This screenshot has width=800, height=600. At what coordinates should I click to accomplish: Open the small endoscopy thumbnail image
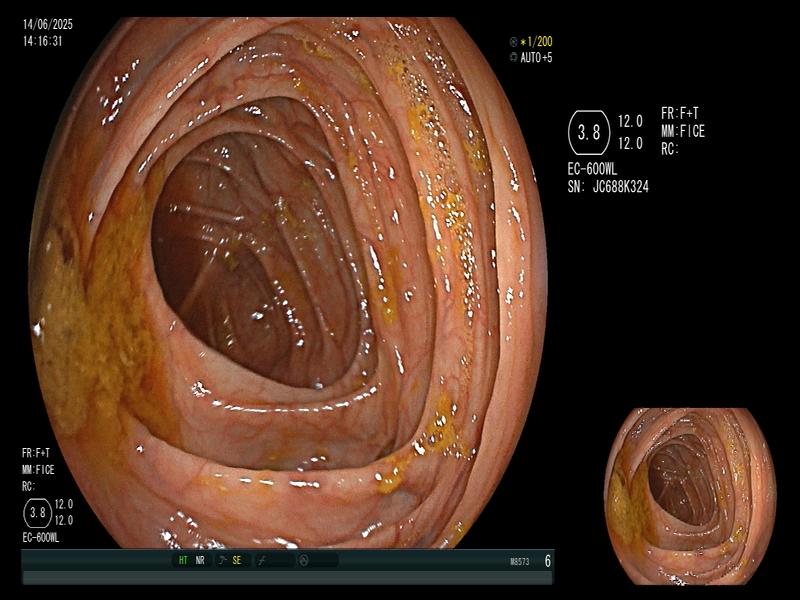click(x=690, y=496)
